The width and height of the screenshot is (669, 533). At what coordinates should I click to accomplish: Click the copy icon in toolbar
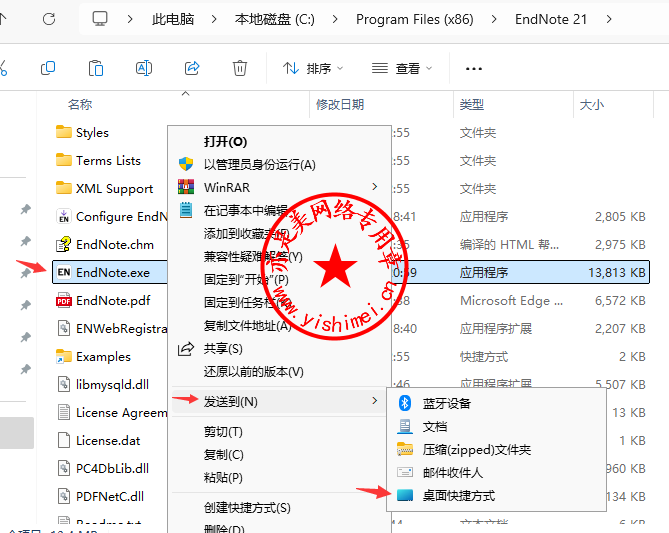pos(48,68)
